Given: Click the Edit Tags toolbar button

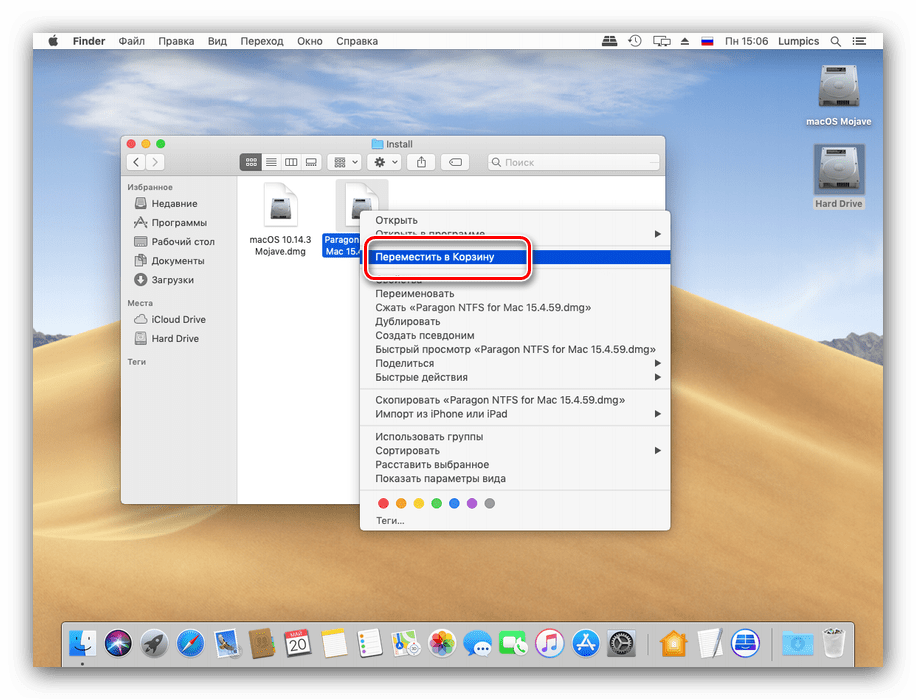Looking at the screenshot, I should click(x=455, y=162).
